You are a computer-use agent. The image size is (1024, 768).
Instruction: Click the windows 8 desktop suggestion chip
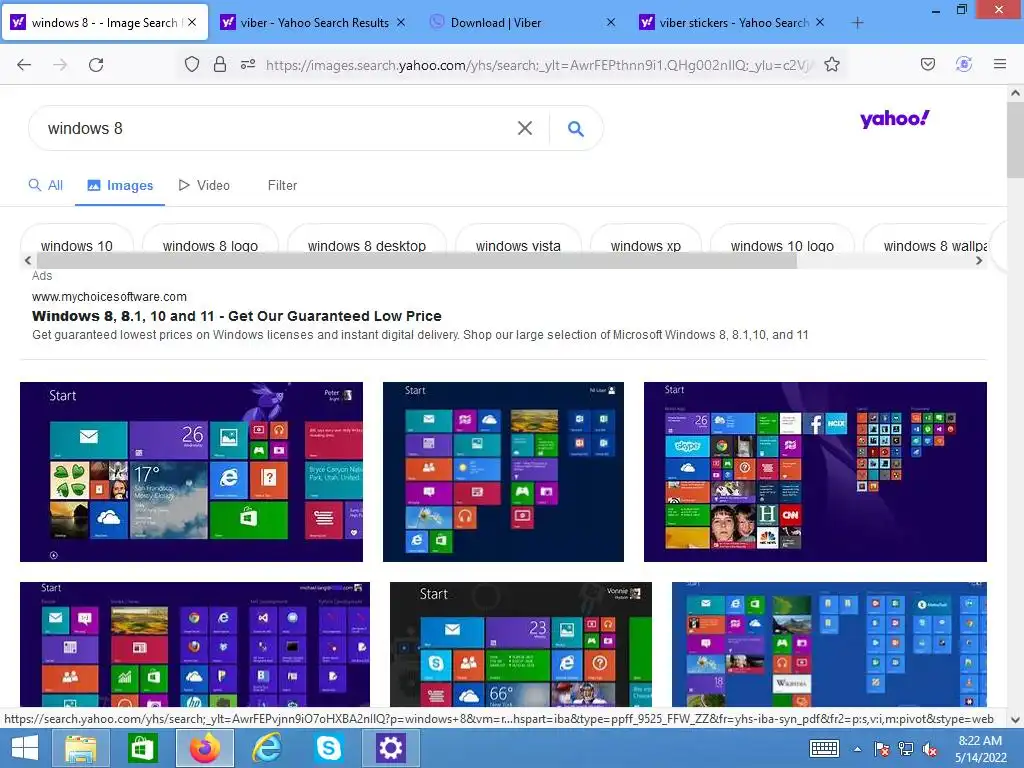367,246
